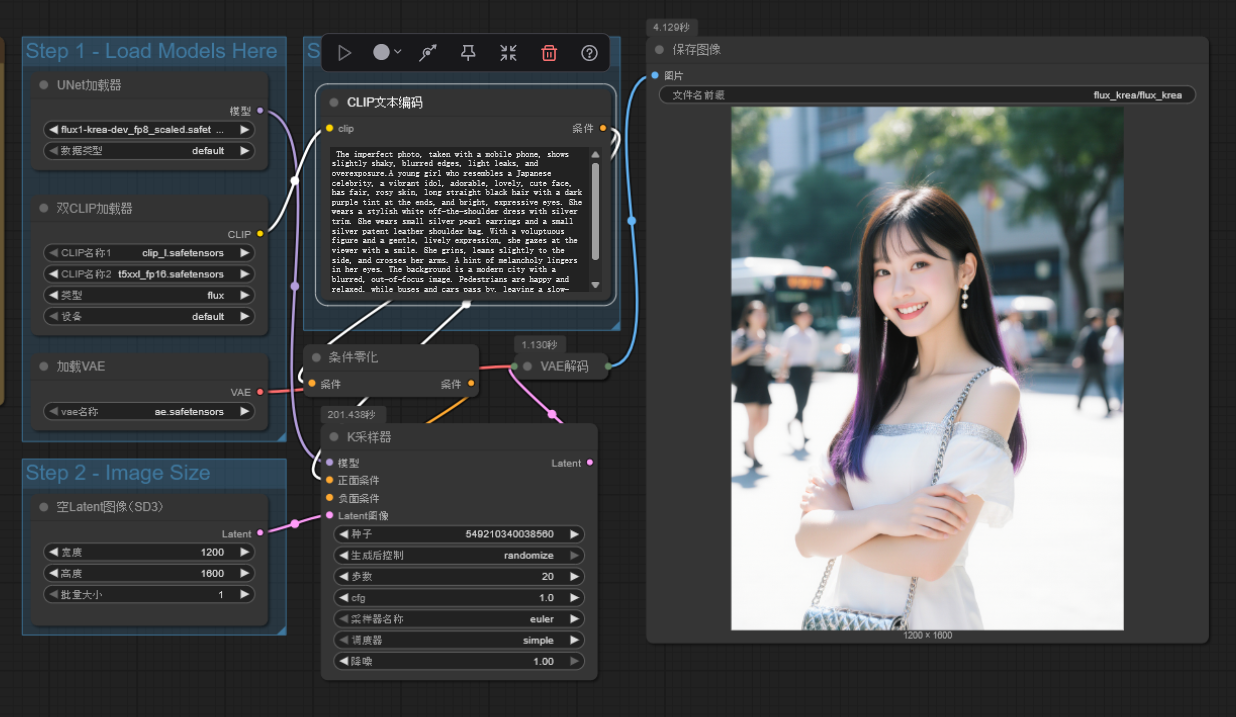Toggle collapse dot on UNet加载器 node
This screenshot has width=1236, height=717.
44,85
